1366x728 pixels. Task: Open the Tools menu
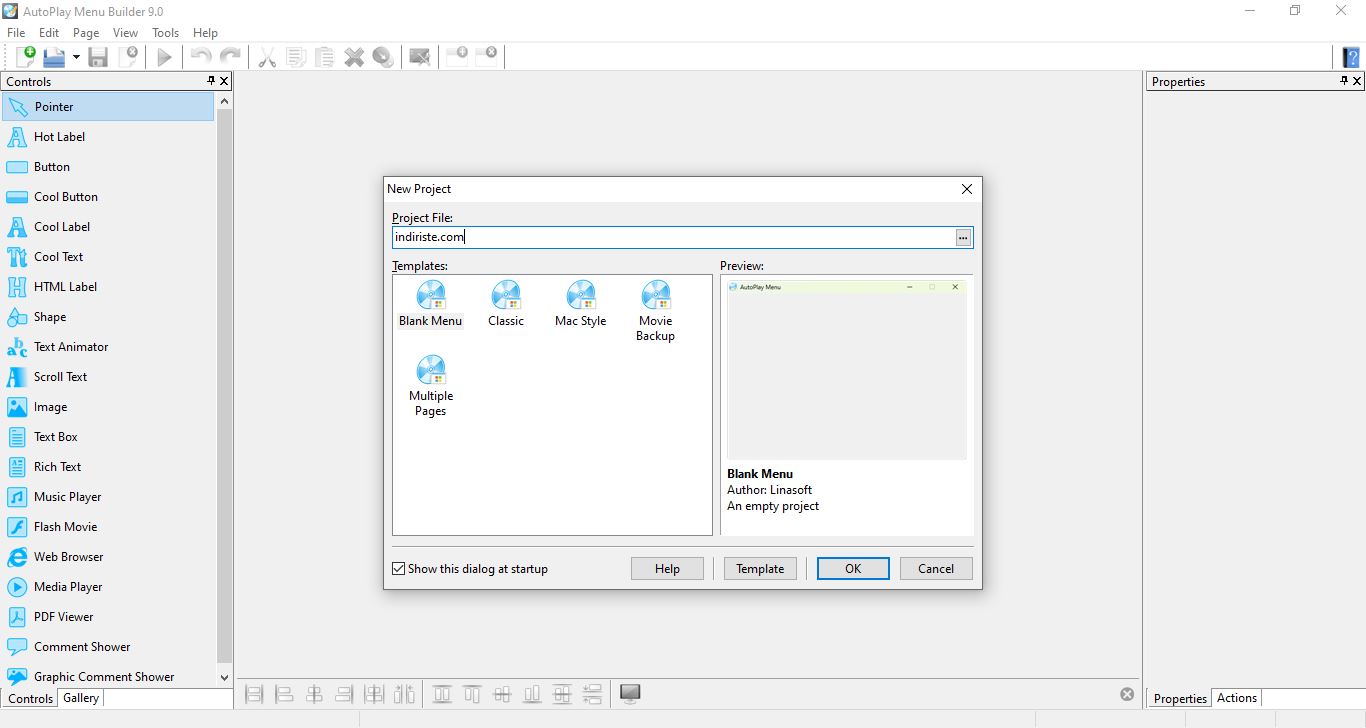click(x=166, y=33)
